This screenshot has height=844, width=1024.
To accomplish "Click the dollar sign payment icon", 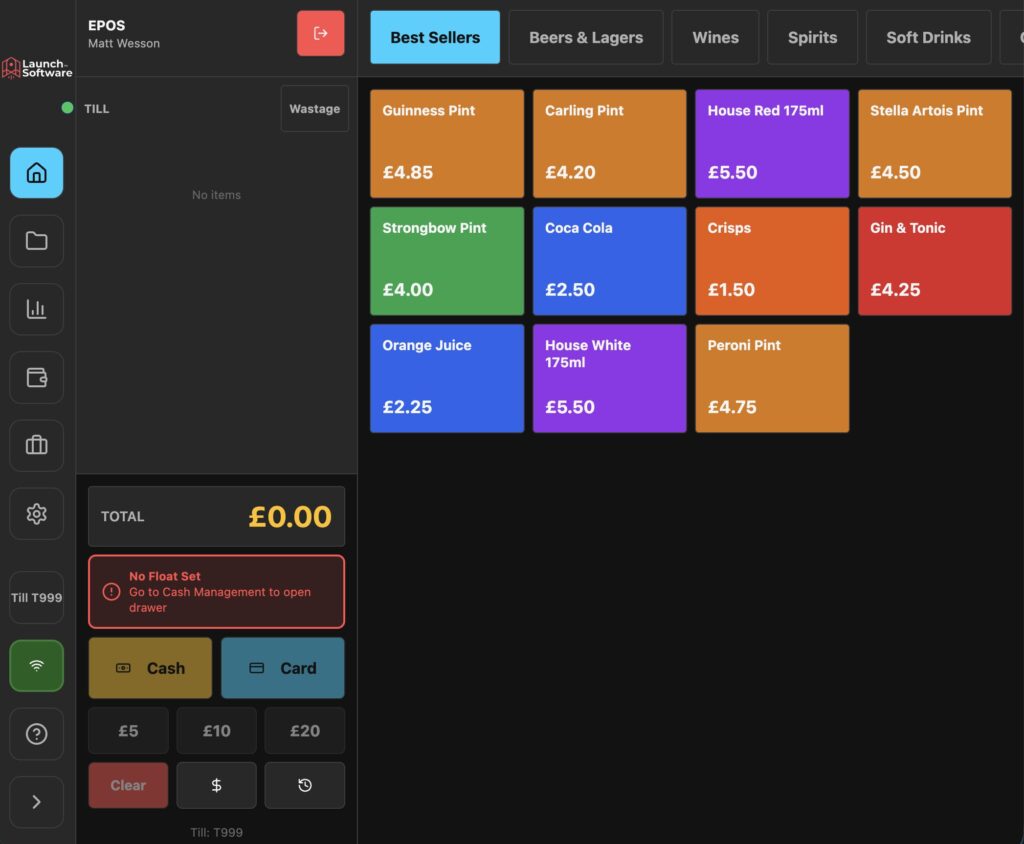I will tap(216, 785).
